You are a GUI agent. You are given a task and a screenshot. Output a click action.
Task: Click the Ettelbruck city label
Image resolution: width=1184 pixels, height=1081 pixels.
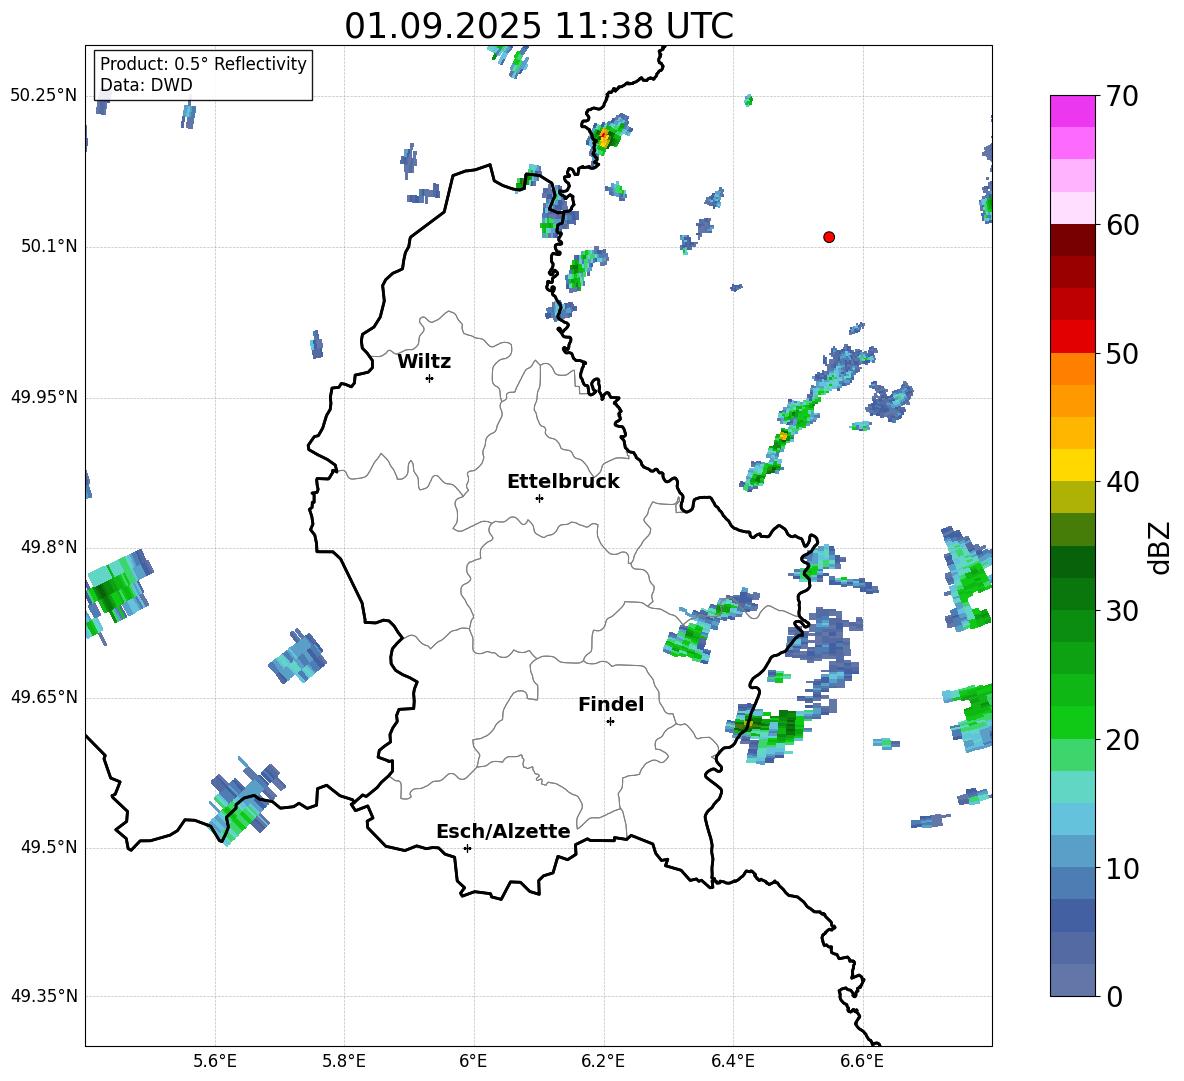pos(563,482)
